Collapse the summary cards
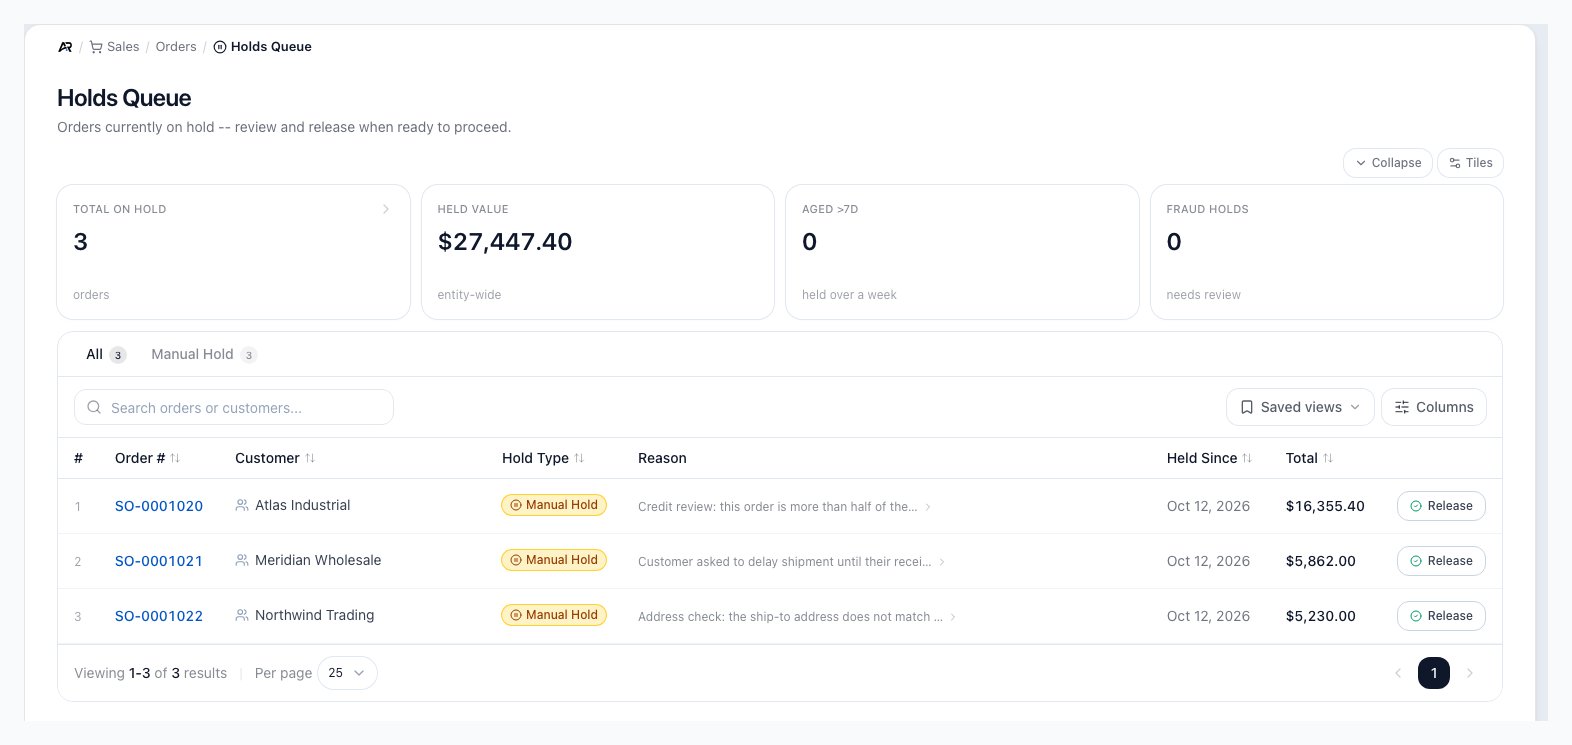 click(1388, 163)
